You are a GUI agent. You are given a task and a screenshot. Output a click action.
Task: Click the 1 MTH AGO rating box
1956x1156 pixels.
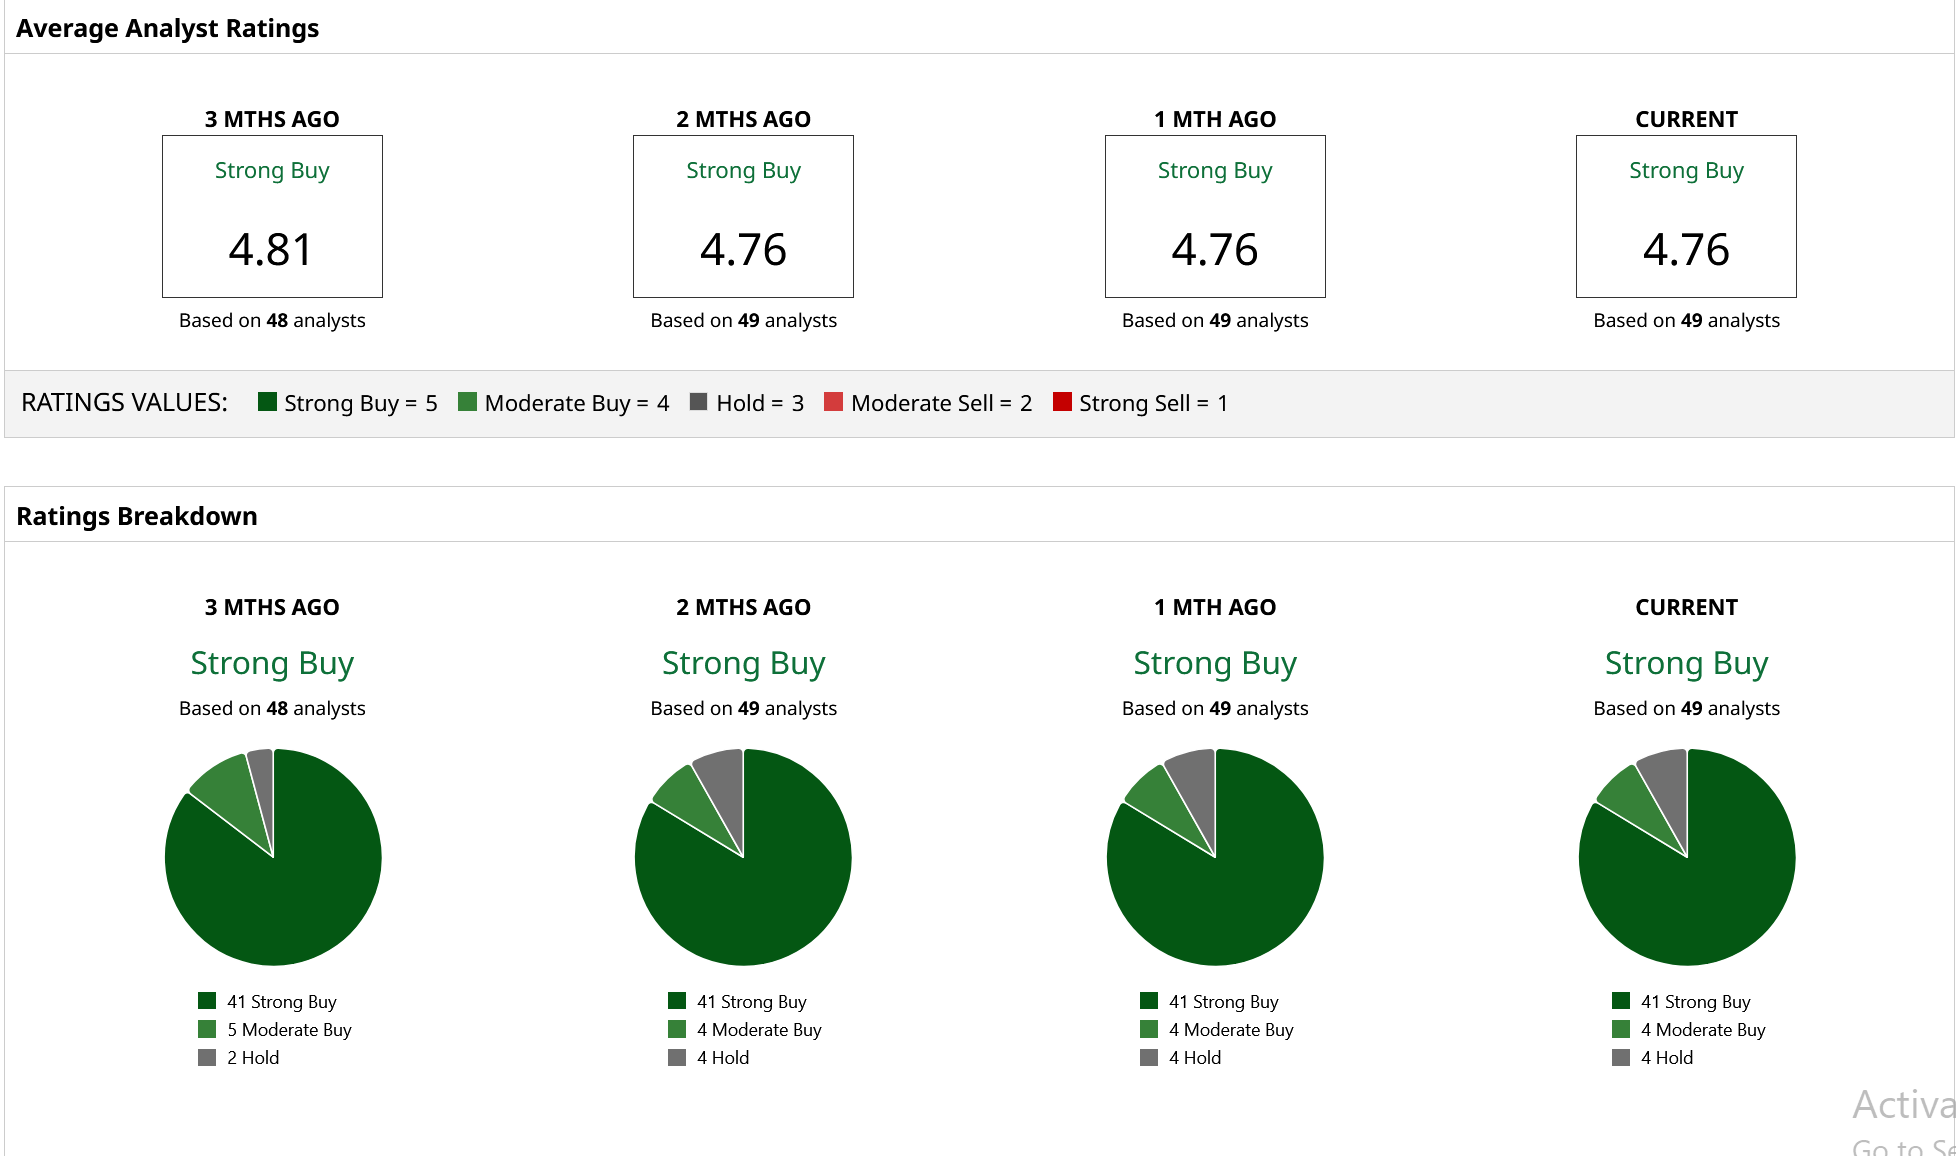pyautogui.click(x=1215, y=216)
